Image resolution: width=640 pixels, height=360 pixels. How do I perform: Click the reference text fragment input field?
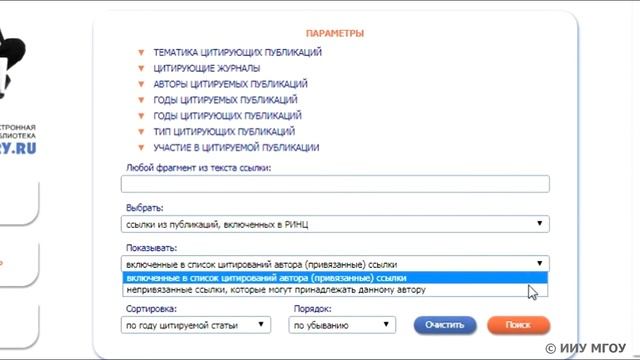335,184
